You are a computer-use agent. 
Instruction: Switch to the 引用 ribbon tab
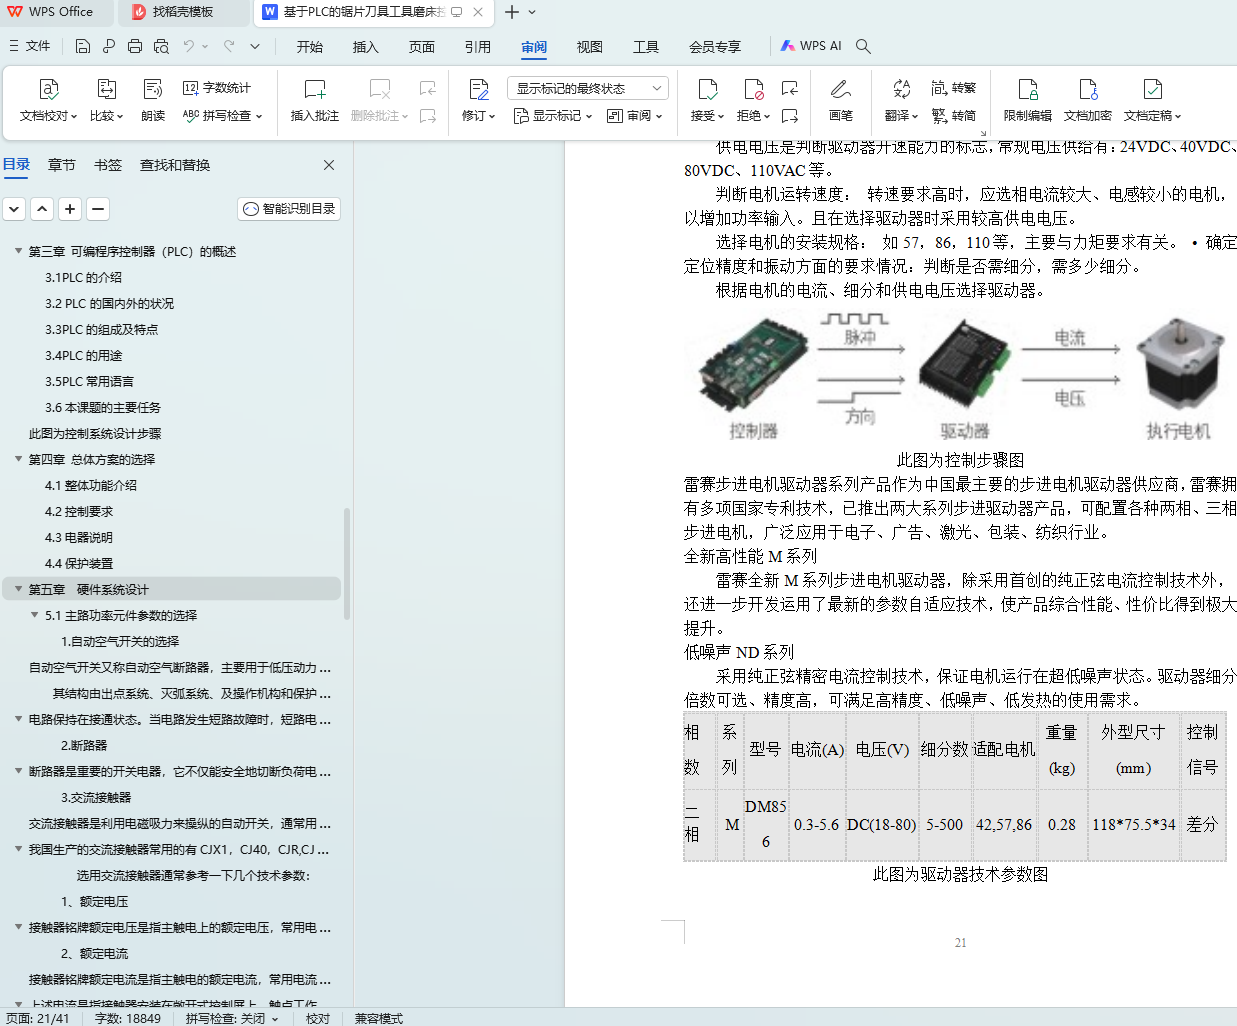[x=478, y=47]
